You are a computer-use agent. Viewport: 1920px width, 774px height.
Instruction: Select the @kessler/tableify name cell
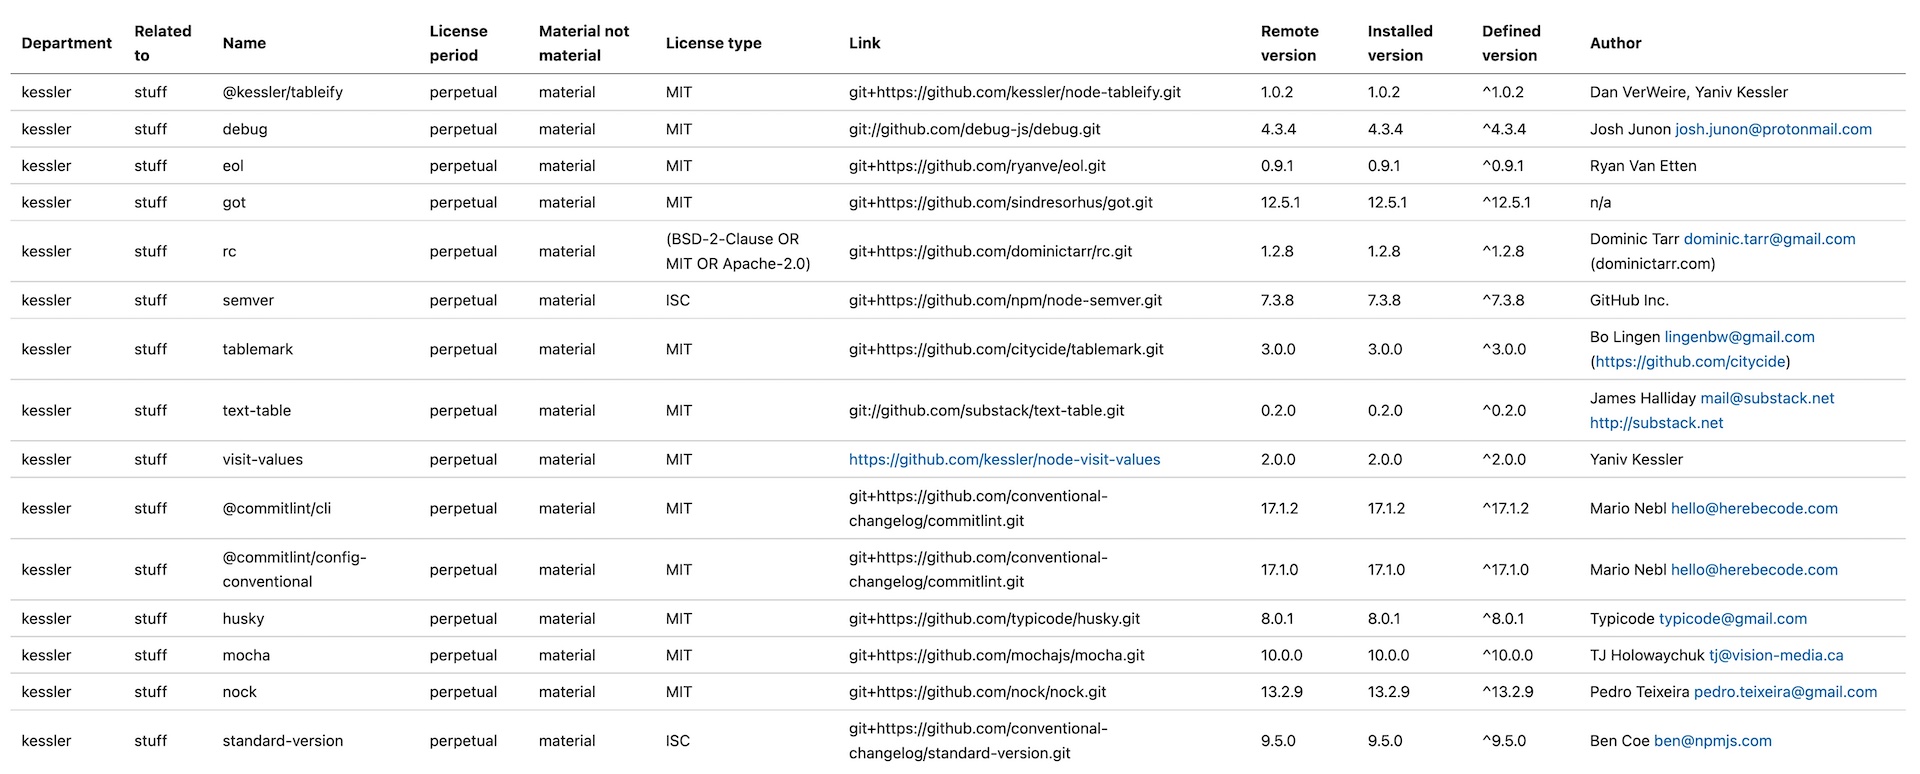click(x=282, y=92)
